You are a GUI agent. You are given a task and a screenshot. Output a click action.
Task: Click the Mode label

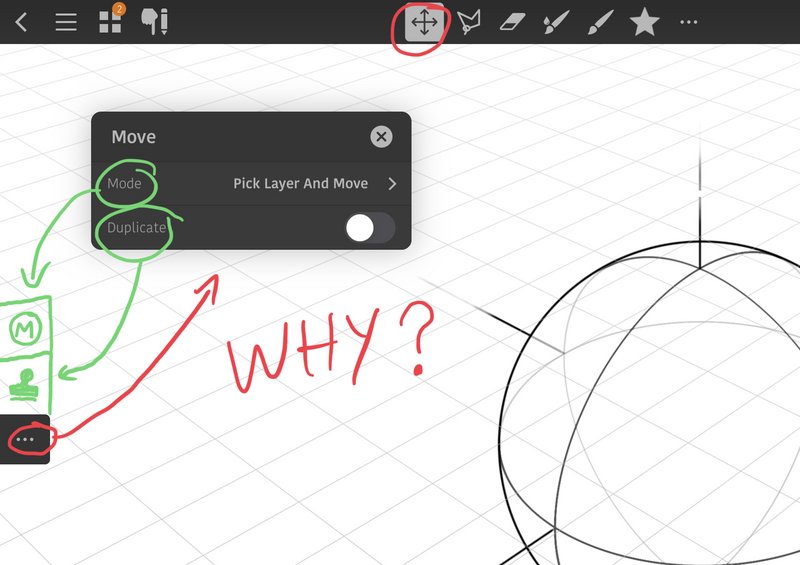point(124,184)
